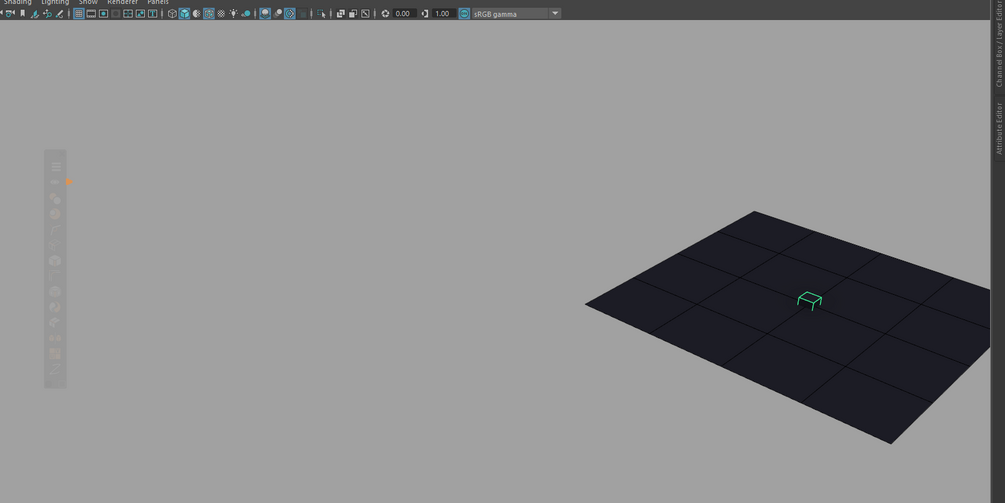The image size is (1005, 503).
Task: Click the hamburger icon on floating toolbar
Action: (x=56, y=167)
